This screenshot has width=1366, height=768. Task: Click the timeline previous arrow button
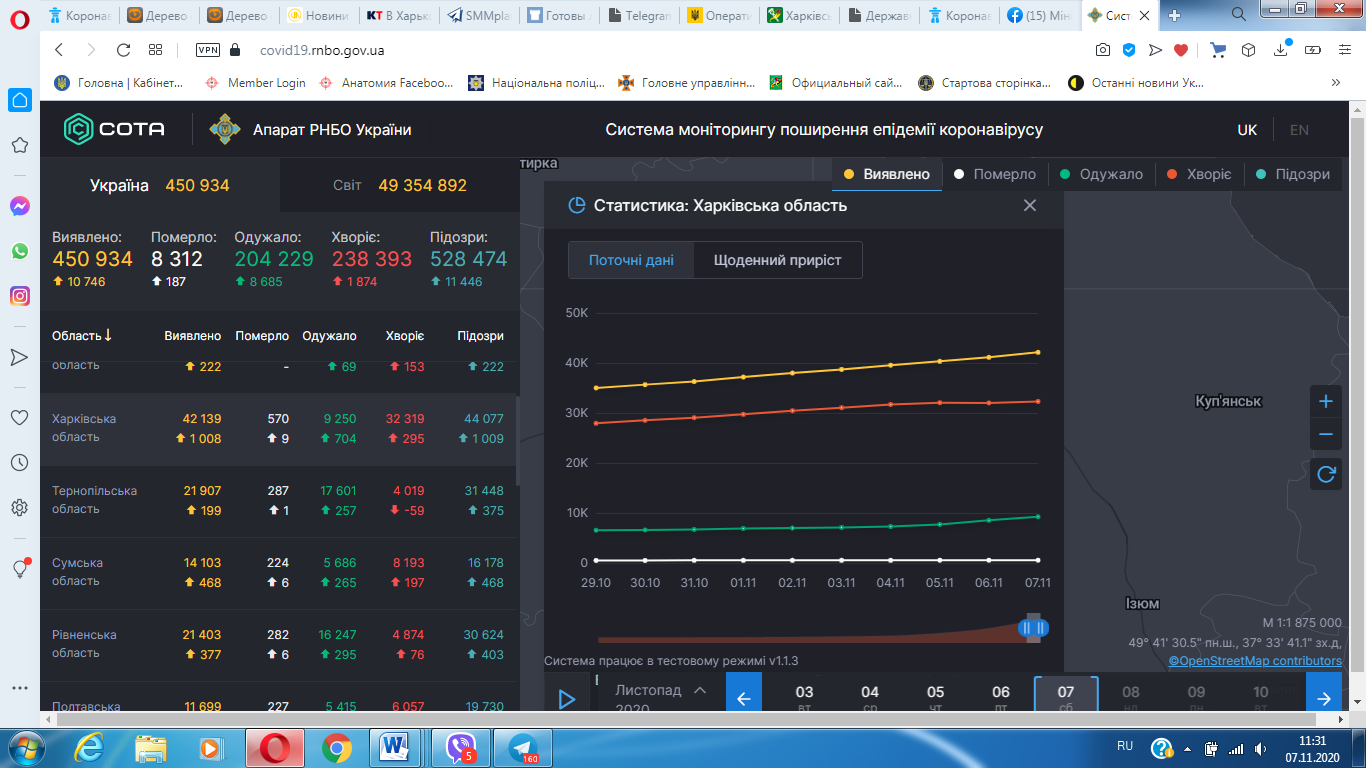coord(743,698)
